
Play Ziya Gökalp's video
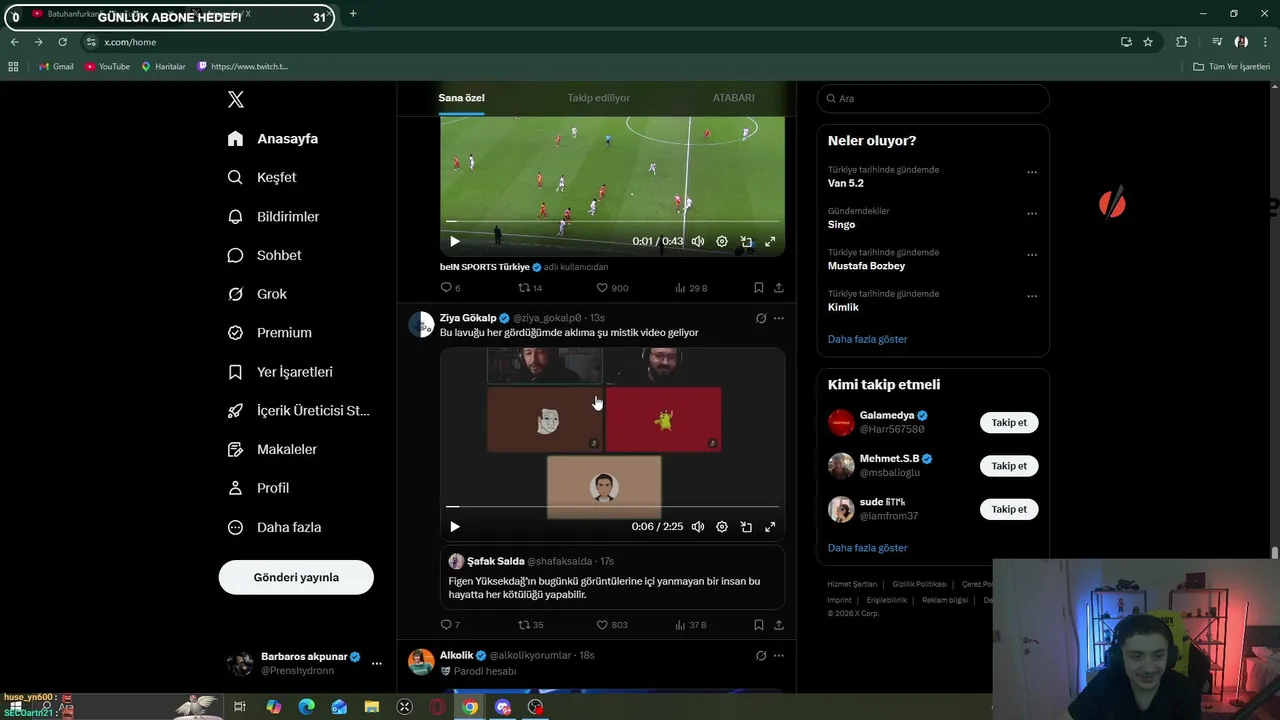click(455, 527)
